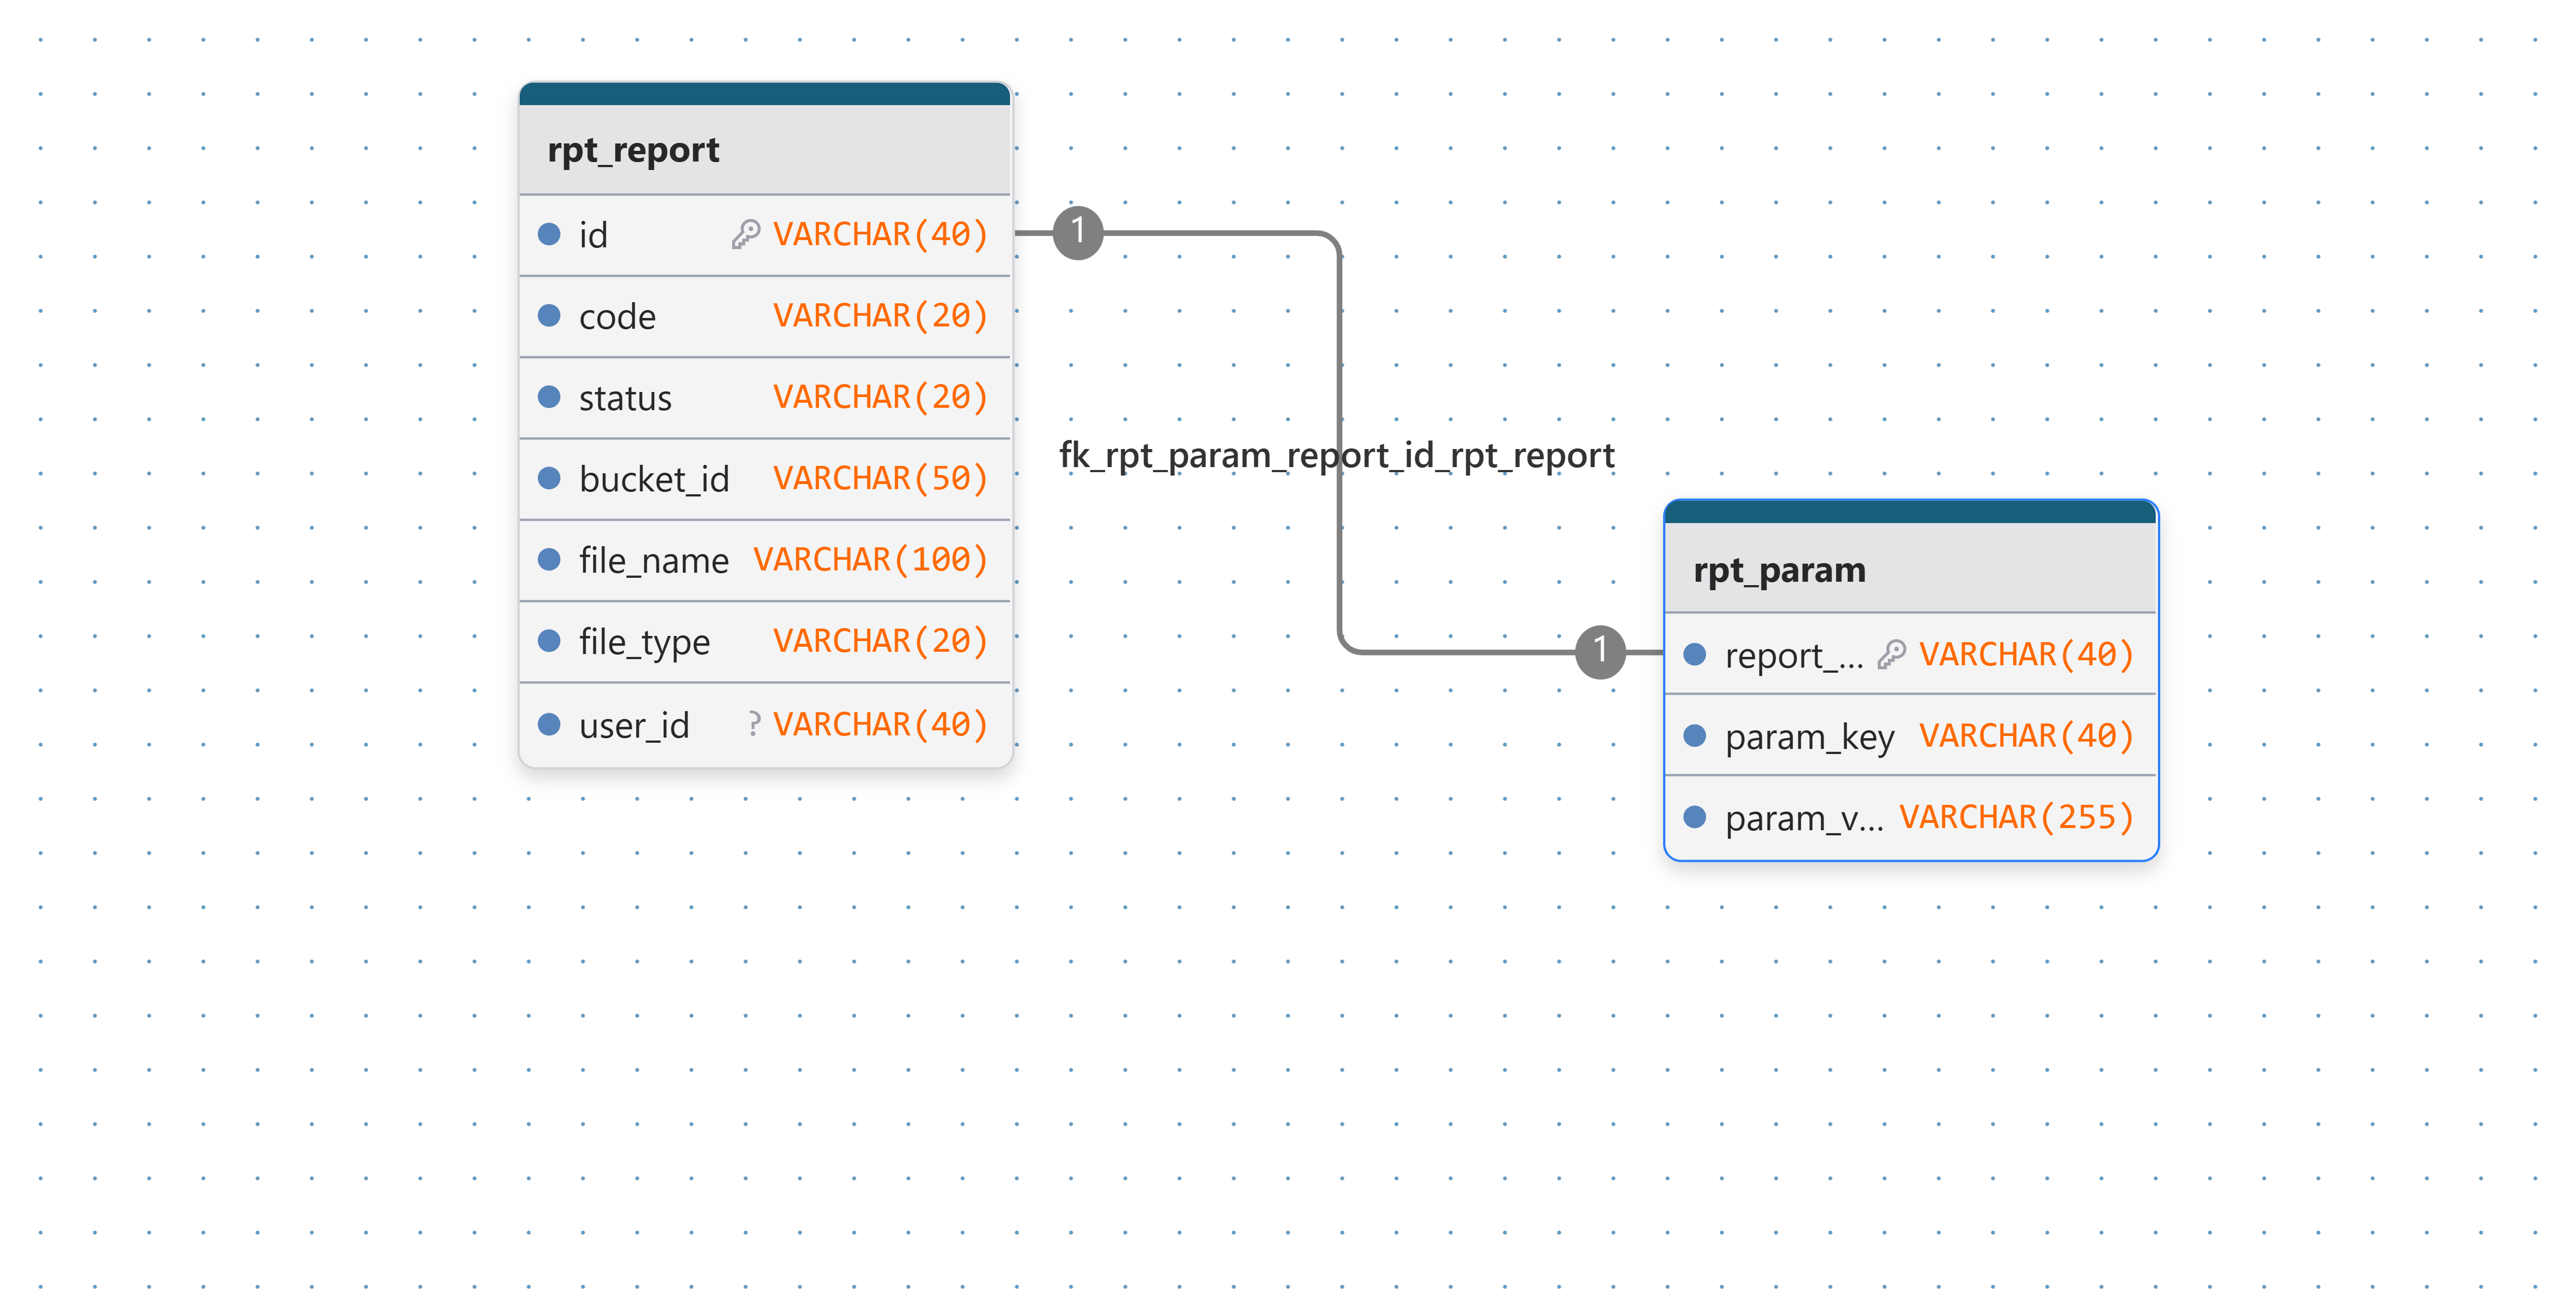This screenshot has height=1290, width=2576.
Task: Click the blue dot beside param_v... column
Action: [x=1695, y=817]
